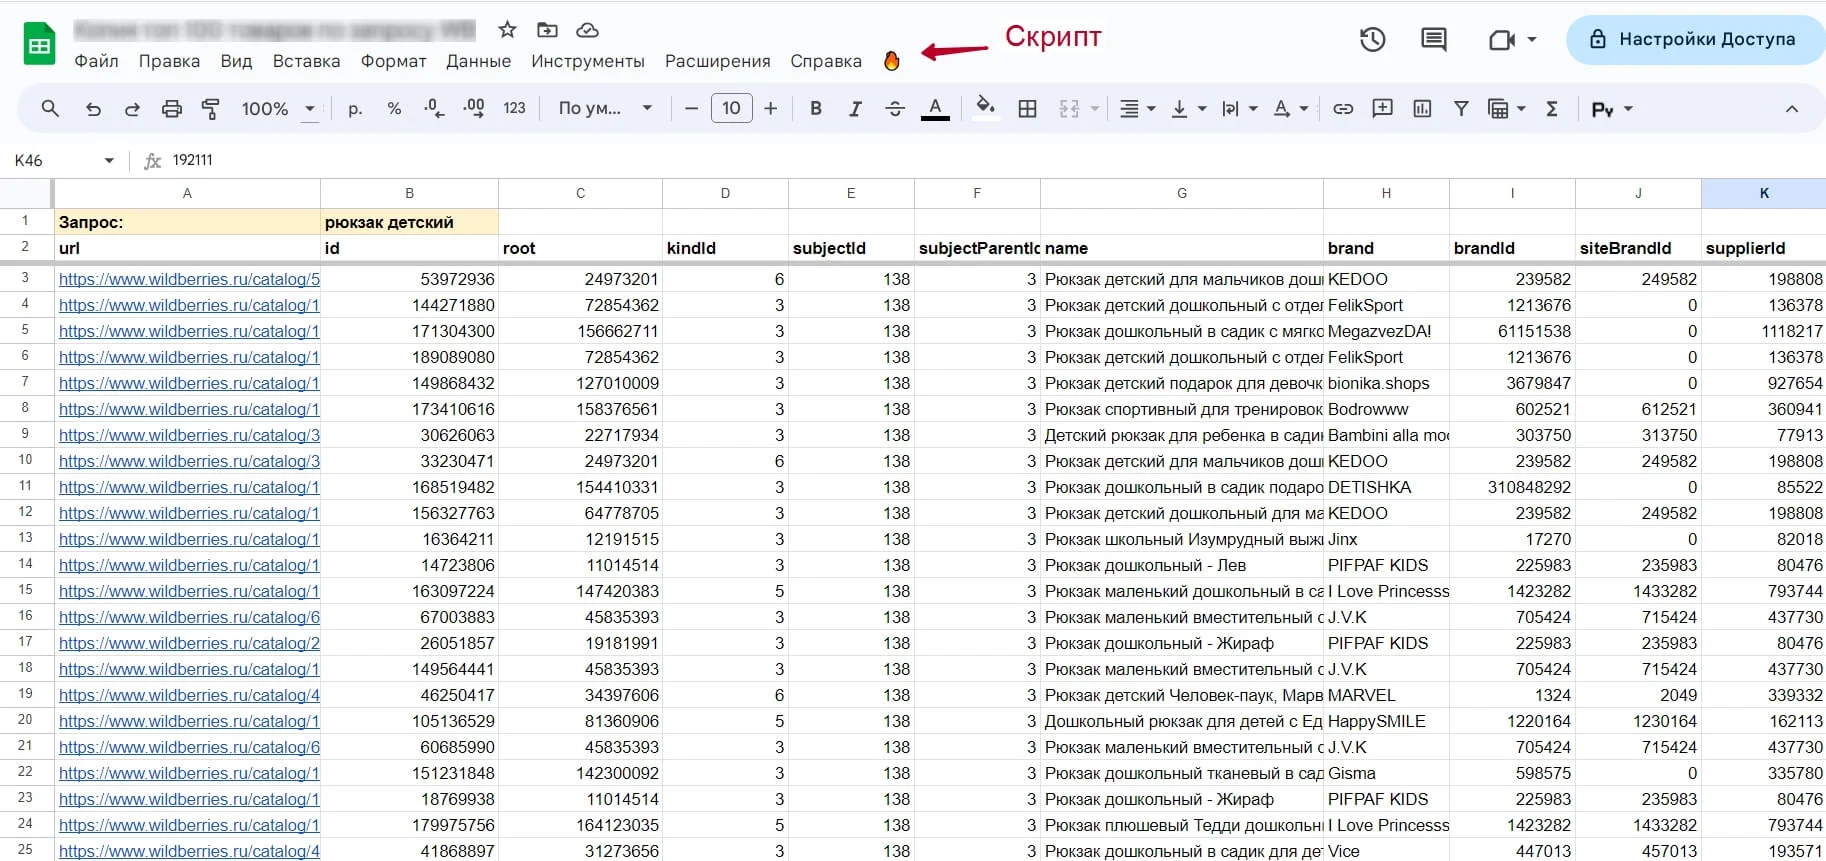Open the fill color picker
The image size is (1826, 861).
click(985, 108)
